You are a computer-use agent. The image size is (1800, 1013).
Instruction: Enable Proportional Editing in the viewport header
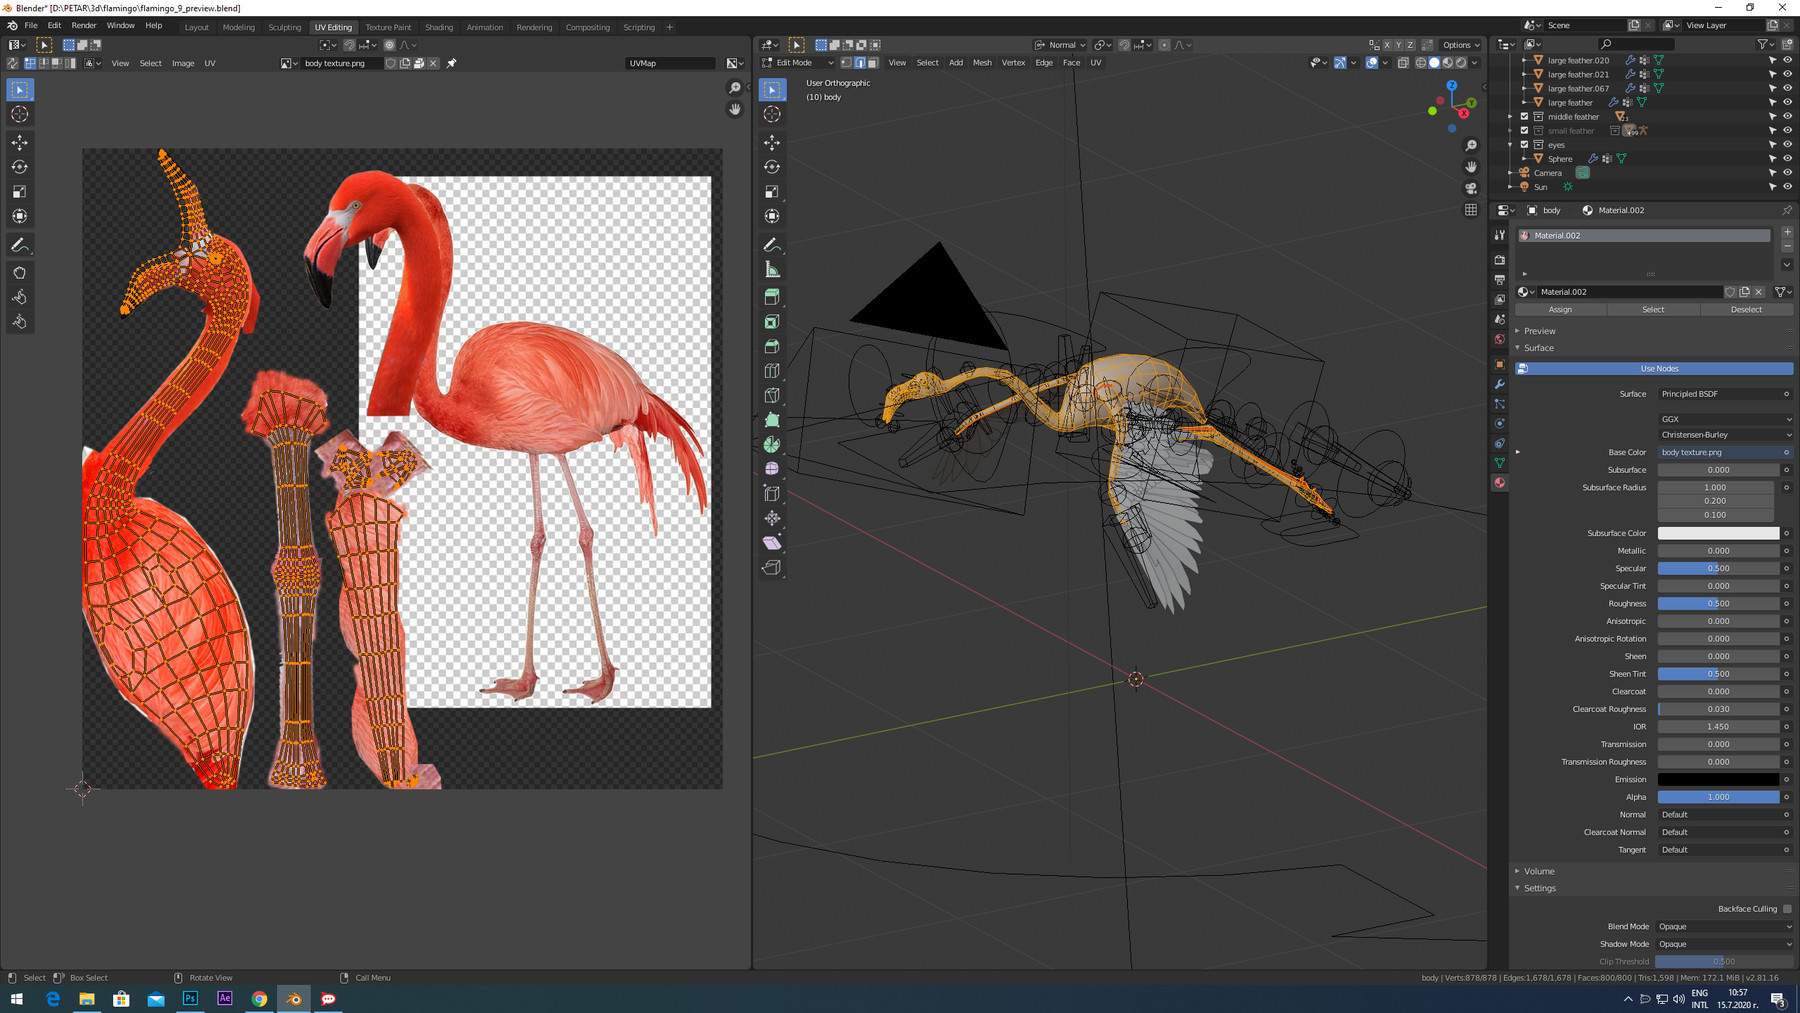[1163, 45]
